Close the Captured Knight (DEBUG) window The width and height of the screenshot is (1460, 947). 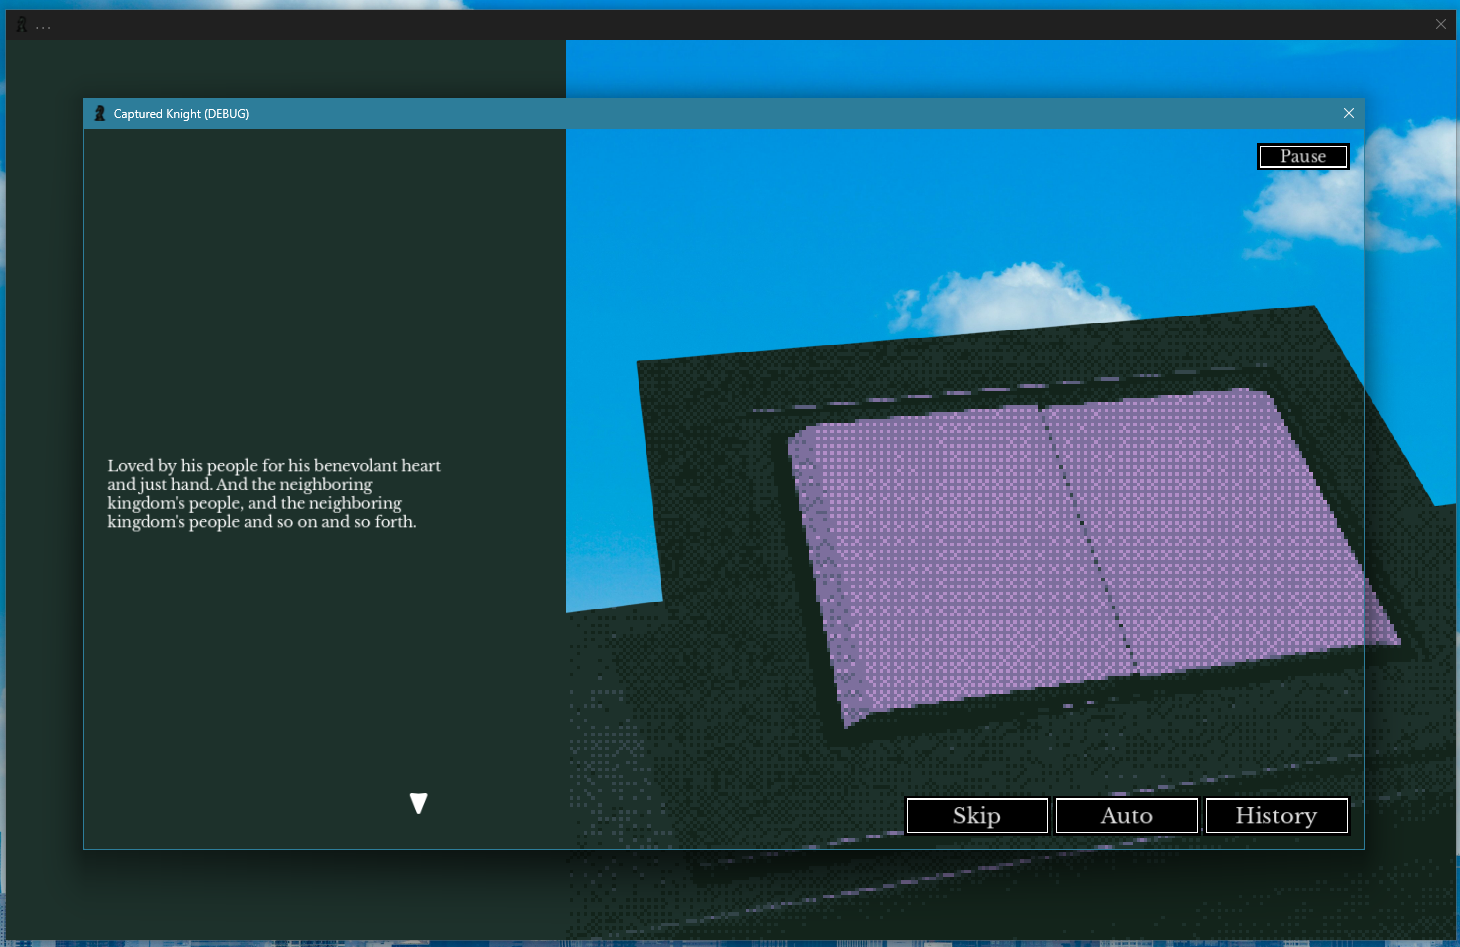click(1349, 113)
